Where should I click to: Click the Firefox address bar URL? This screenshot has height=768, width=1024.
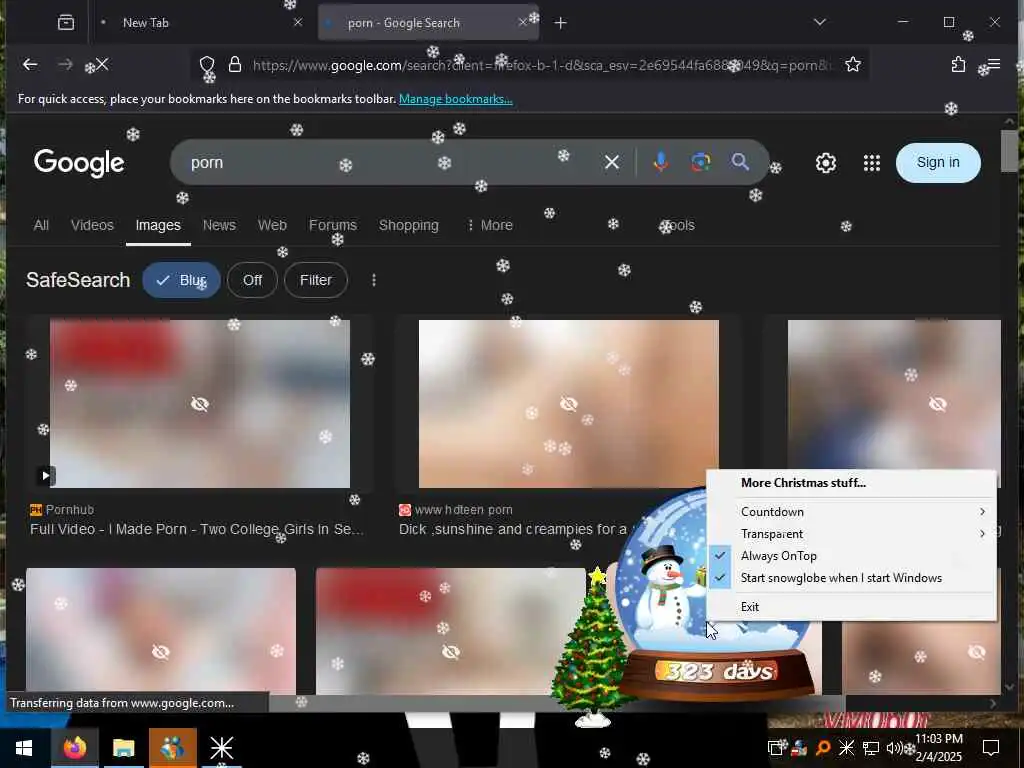[542, 65]
